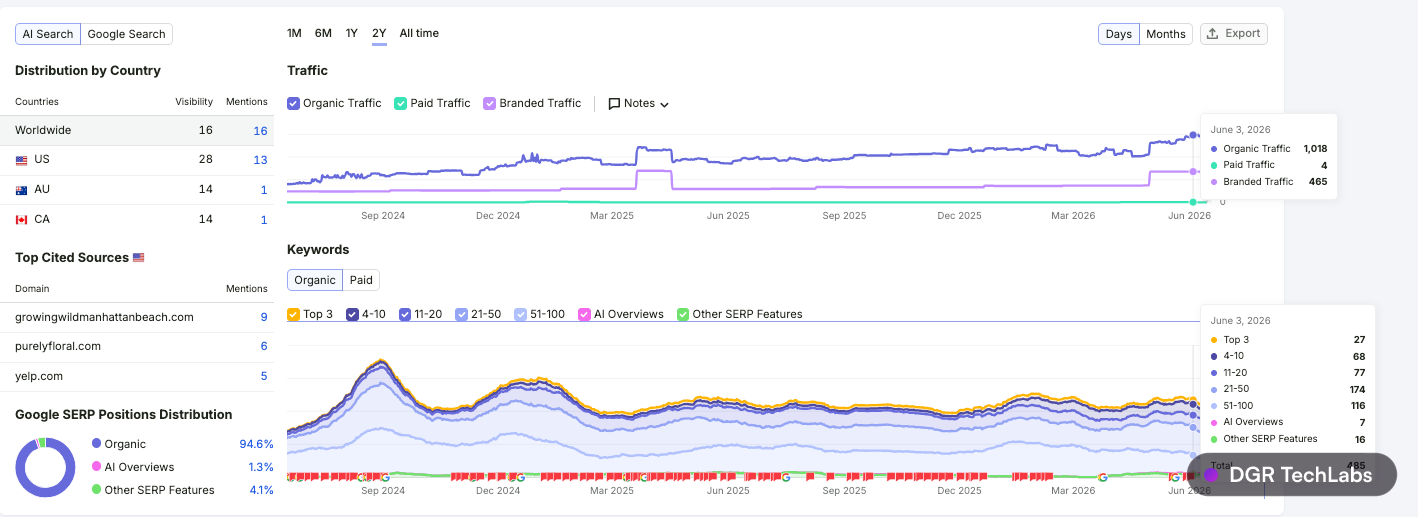1418x517 pixels.
Task: Select the 1Y time range
Action: (x=352, y=33)
